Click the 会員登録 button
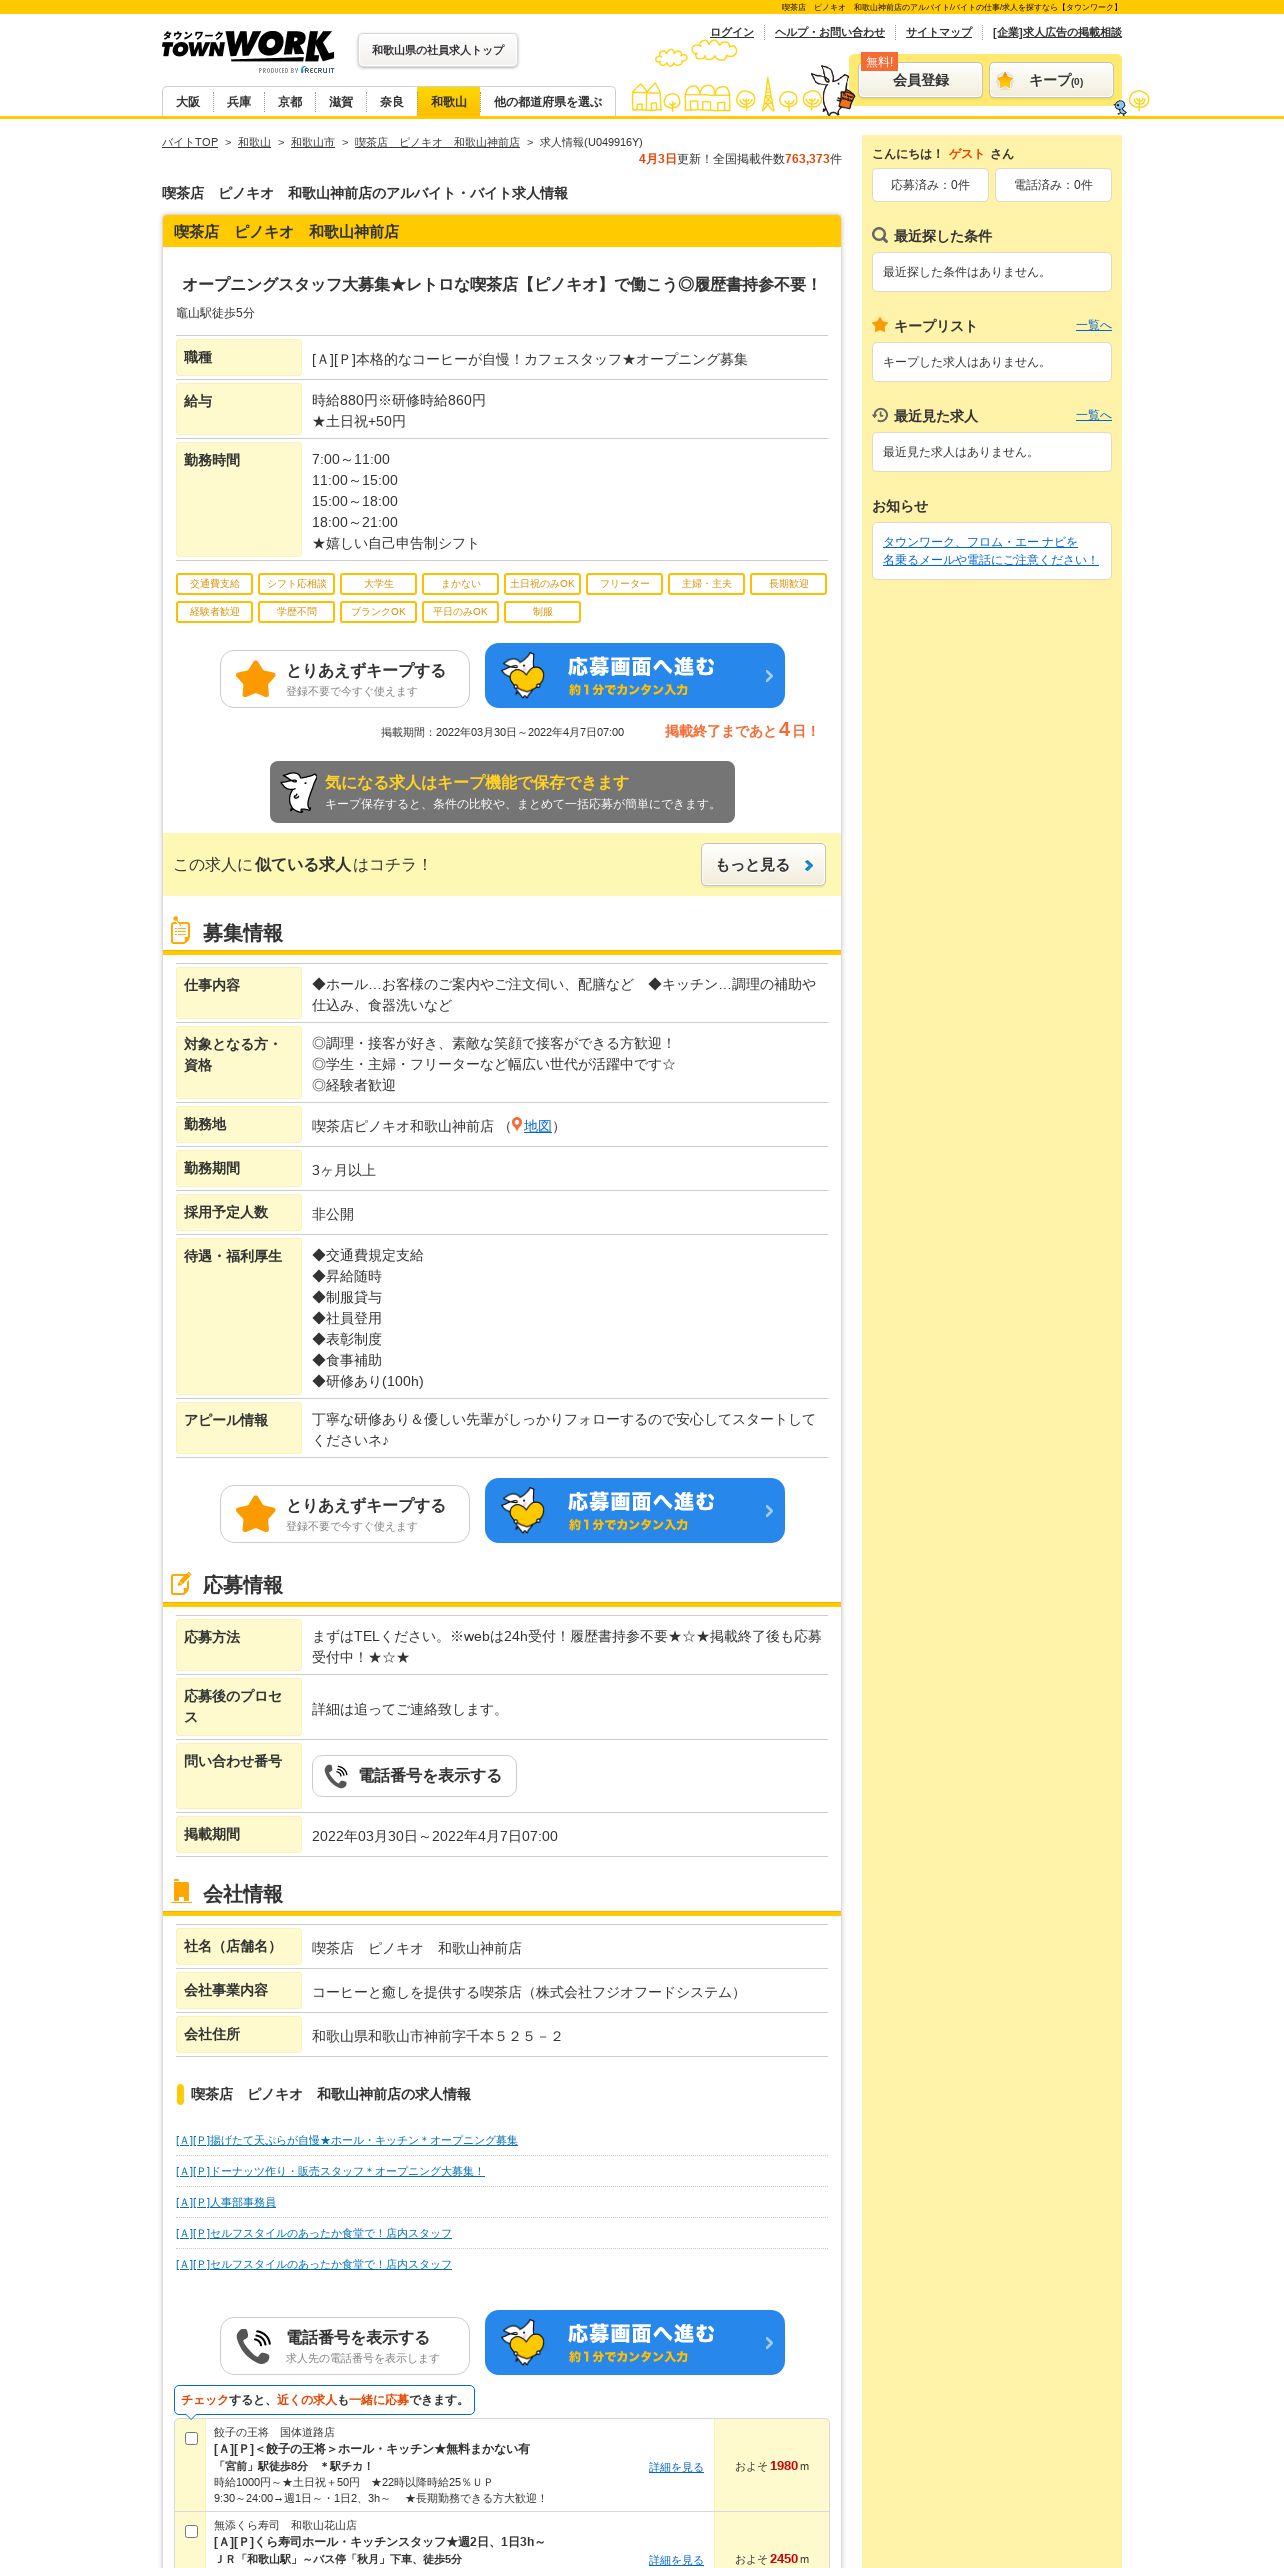Screen dimensions: 1284x2568 921,80
